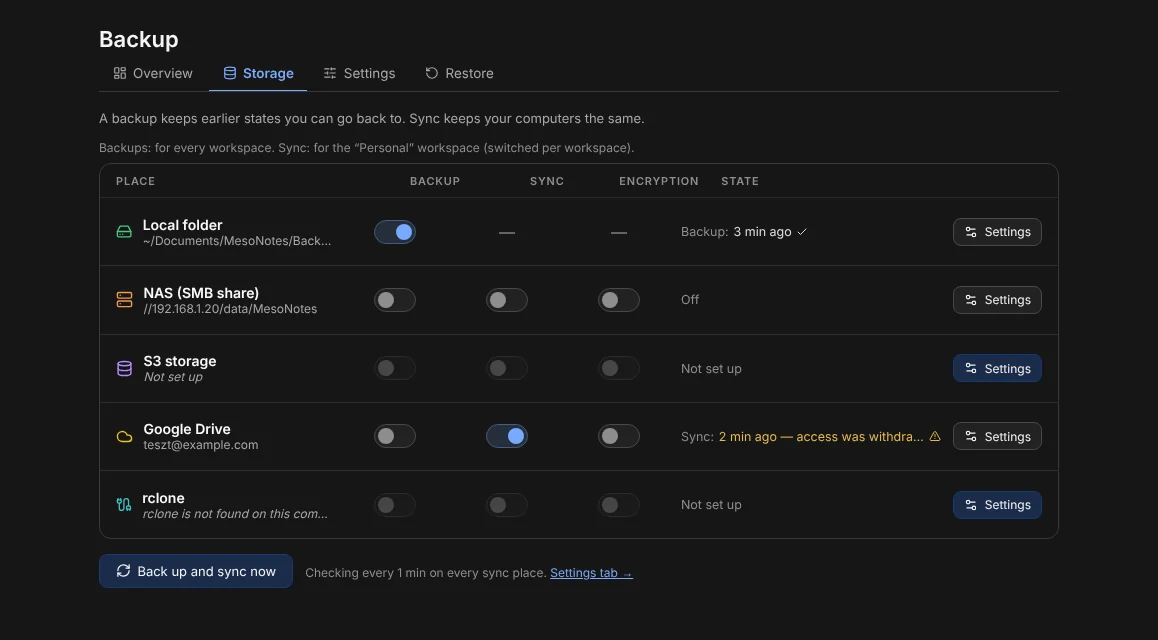Click the BACKUP column header
Image resolution: width=1158 pixels, height=640 pixels.
pos(435,181)
